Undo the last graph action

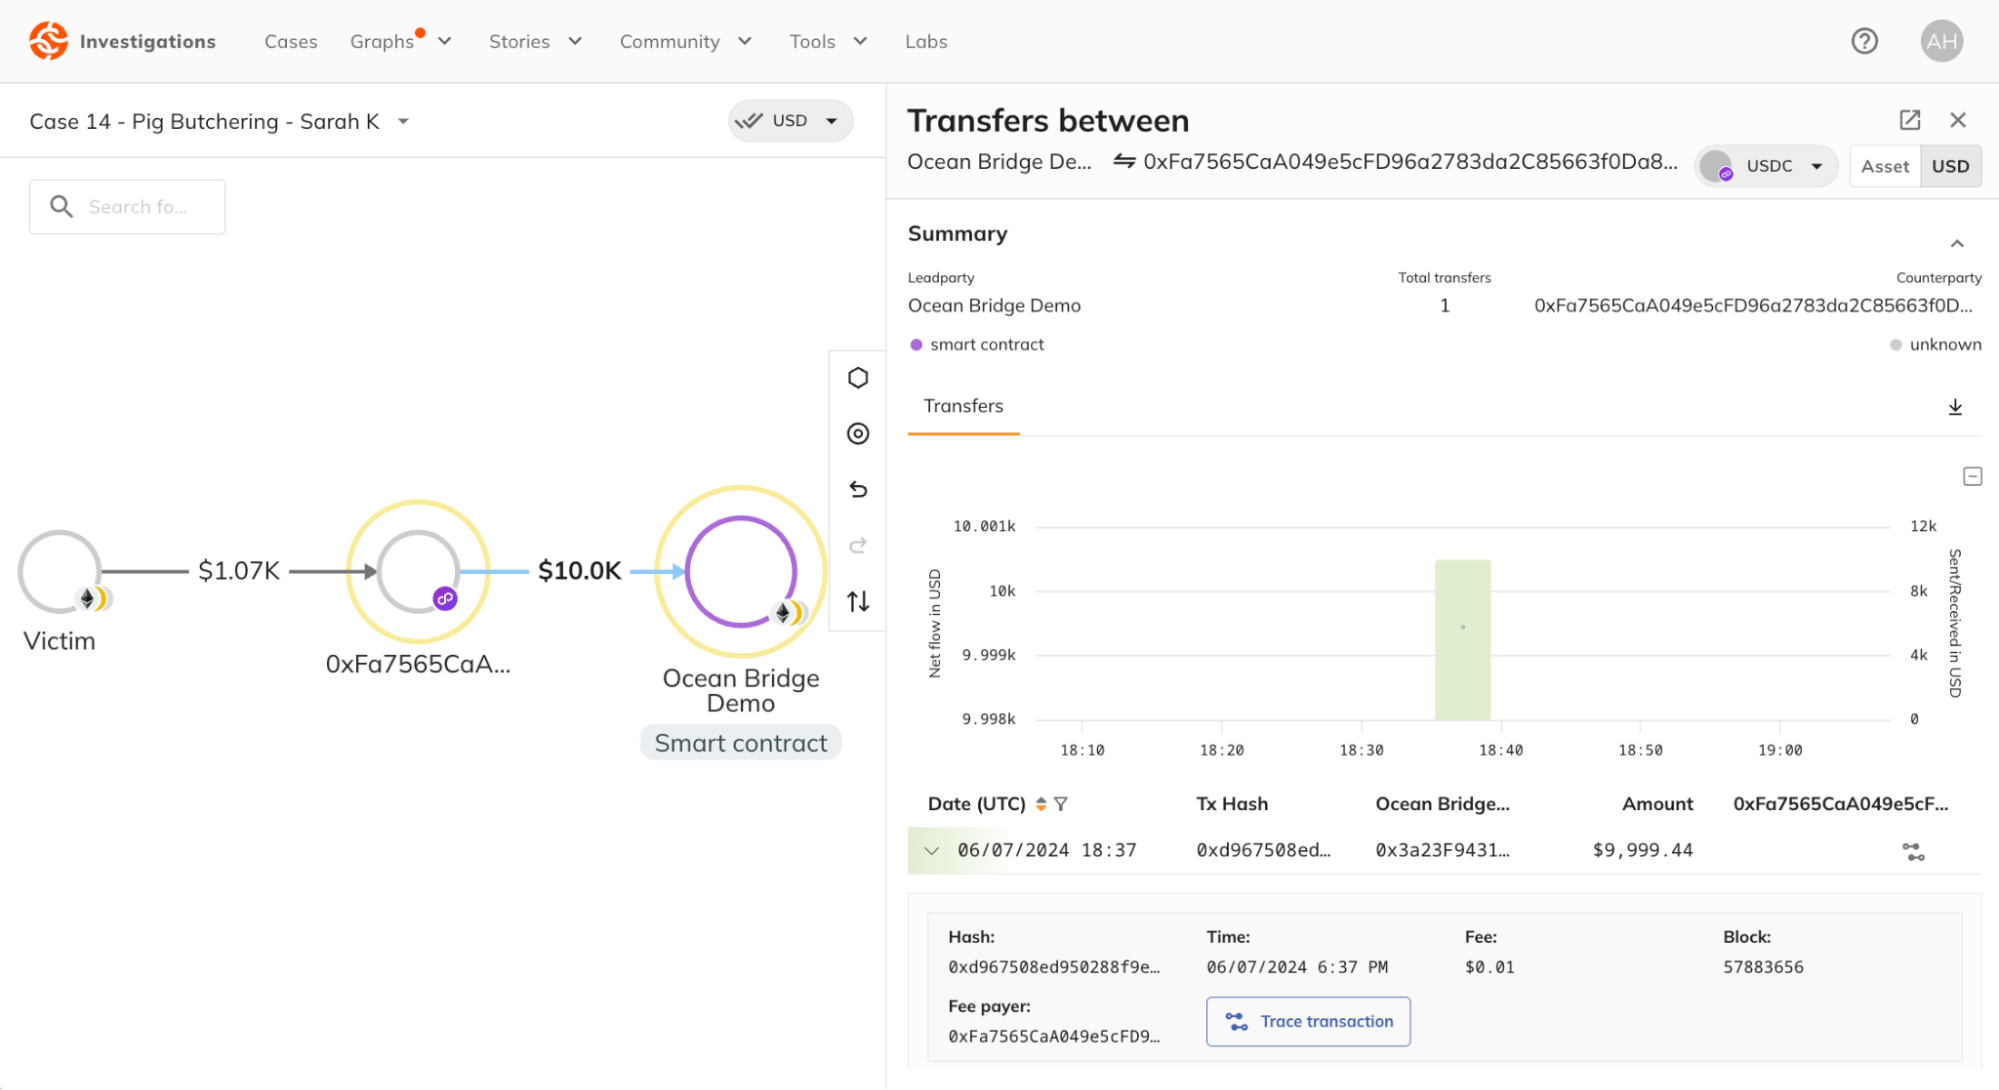(x=858, y=490)
